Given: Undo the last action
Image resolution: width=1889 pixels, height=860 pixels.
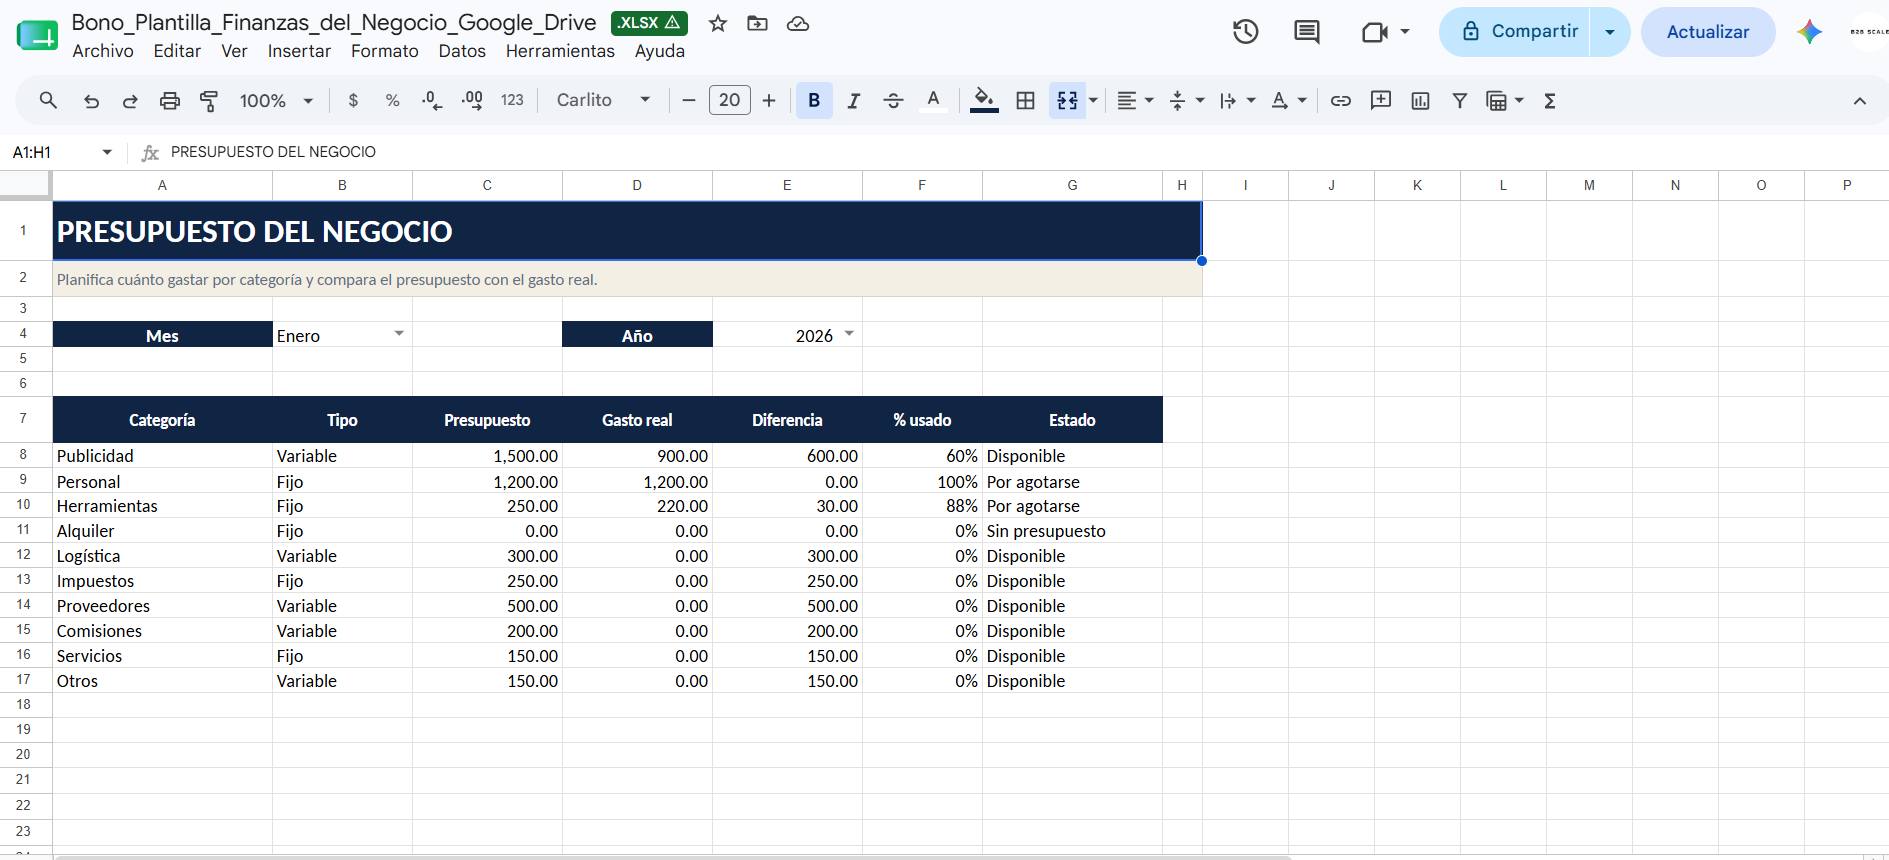Looking at the screenshot, I should click(x=91, y=100).
